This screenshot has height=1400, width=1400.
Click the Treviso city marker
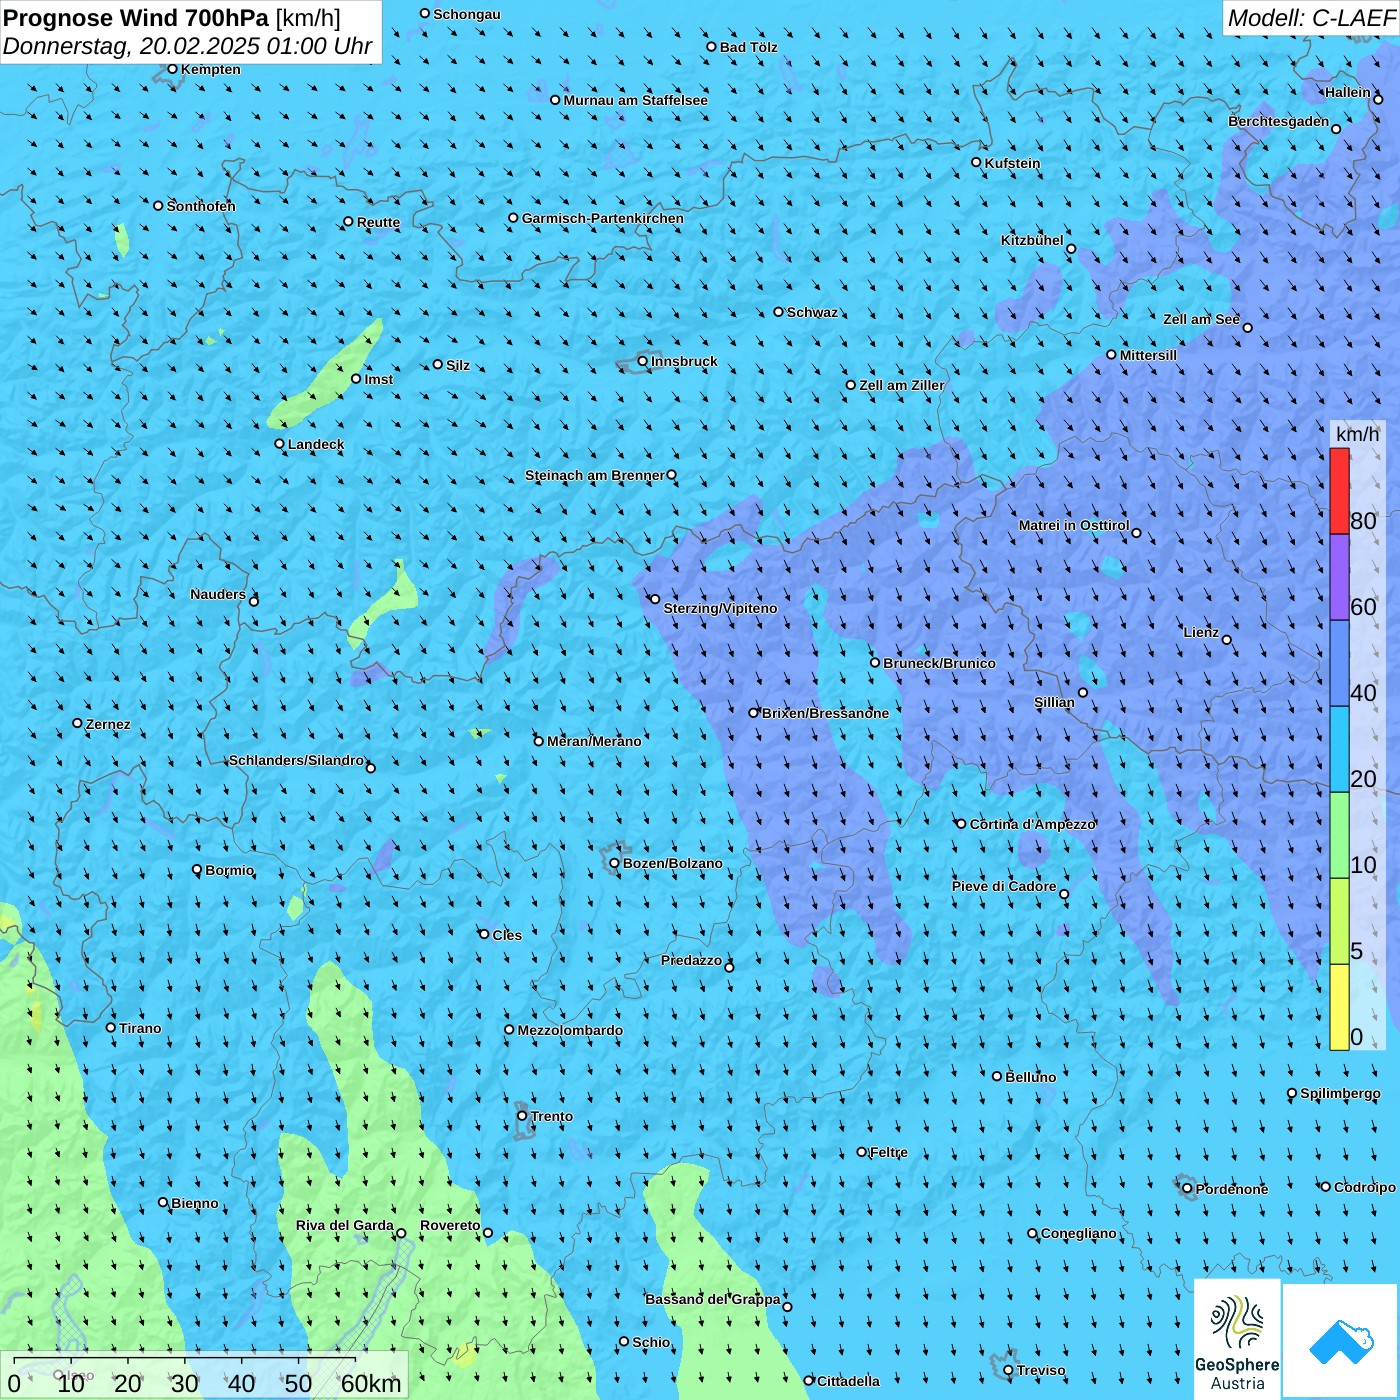[1009, 1370]
